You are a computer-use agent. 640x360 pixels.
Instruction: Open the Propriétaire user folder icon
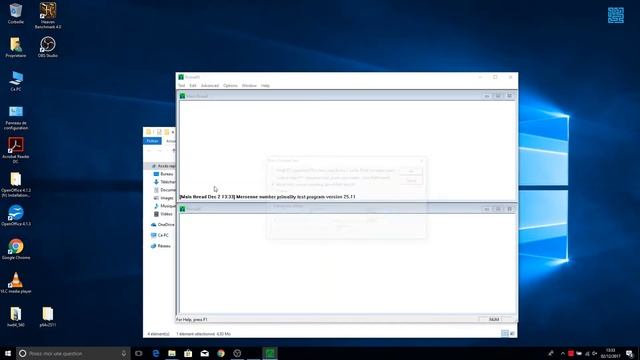(x=16, y=47)
